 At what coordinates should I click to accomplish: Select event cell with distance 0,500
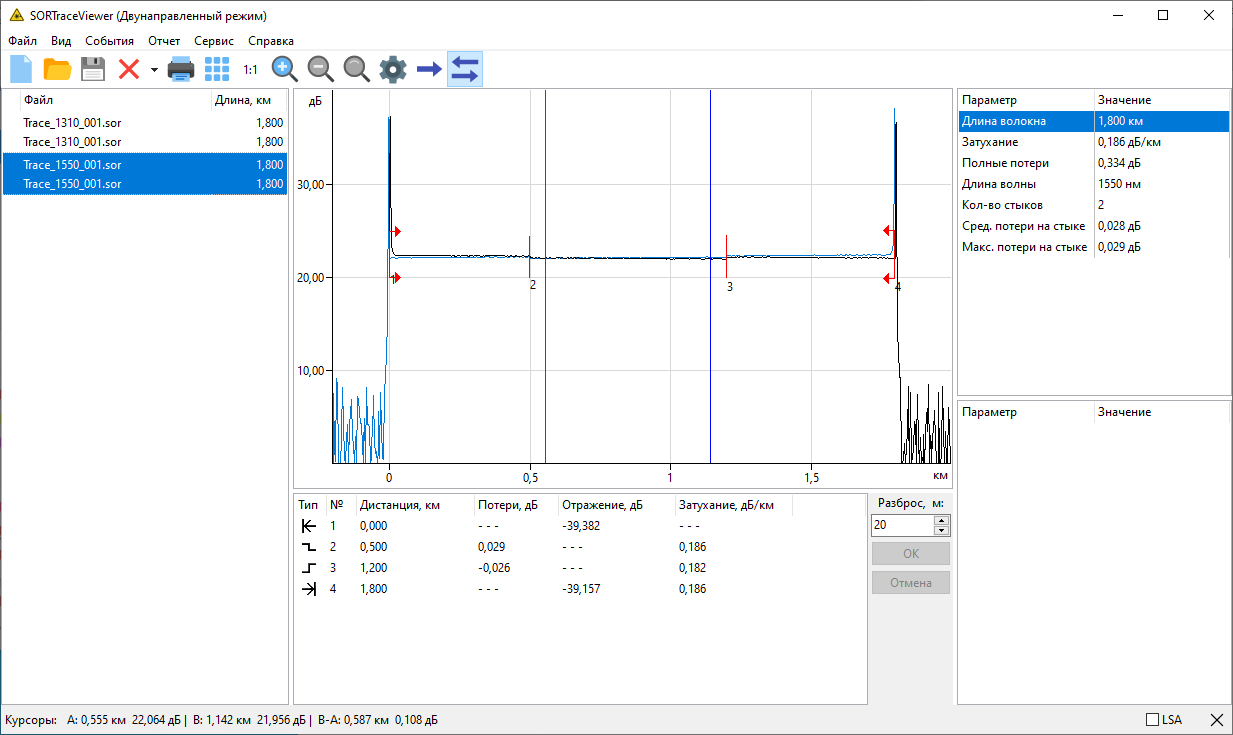coord(373,547)
